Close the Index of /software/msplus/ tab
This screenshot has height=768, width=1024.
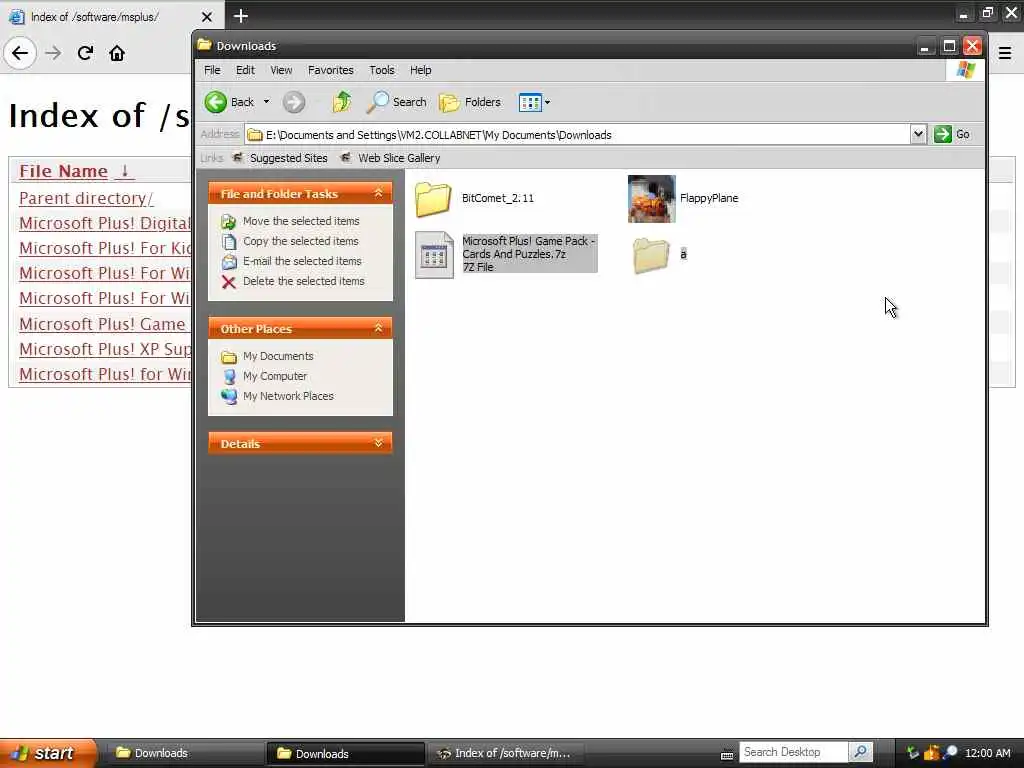(x=206, y=17)
